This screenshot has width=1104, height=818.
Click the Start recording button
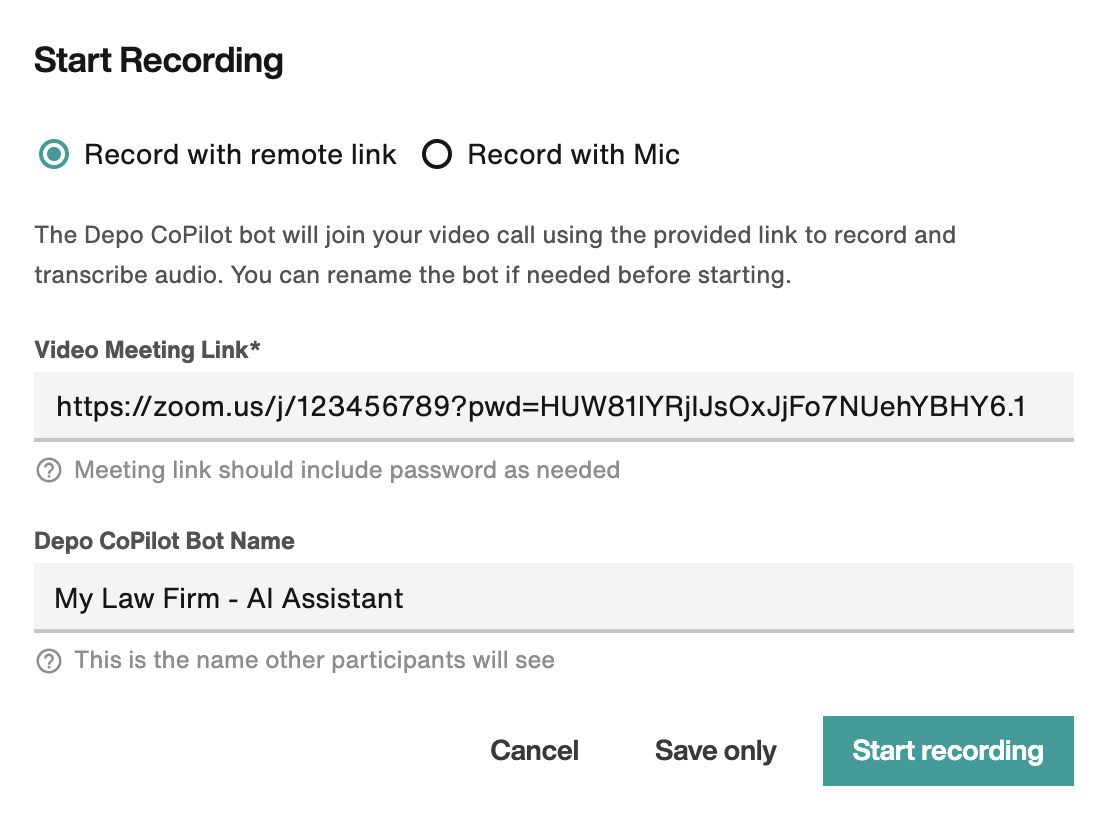pos(948,750)
